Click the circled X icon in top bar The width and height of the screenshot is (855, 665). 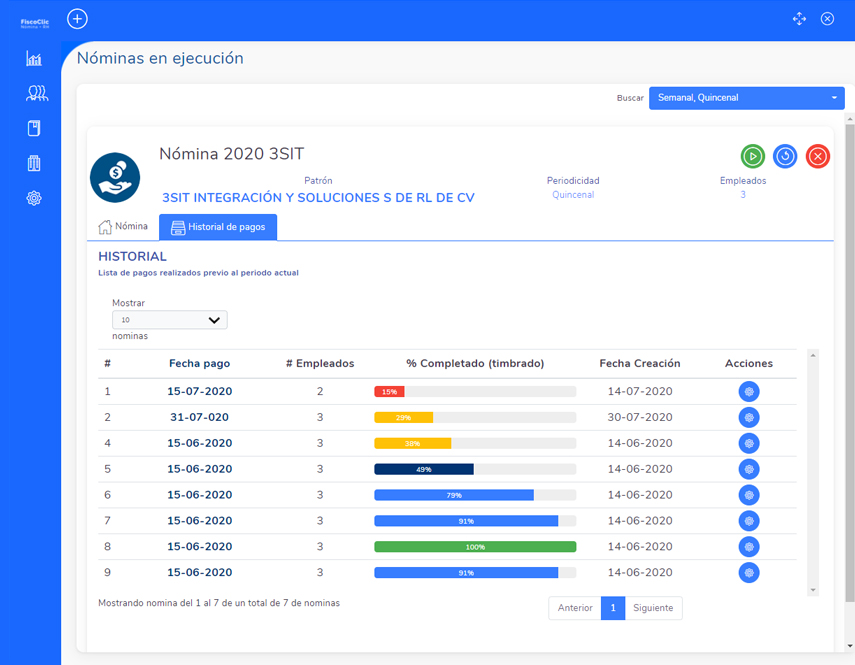click(827, 19)
